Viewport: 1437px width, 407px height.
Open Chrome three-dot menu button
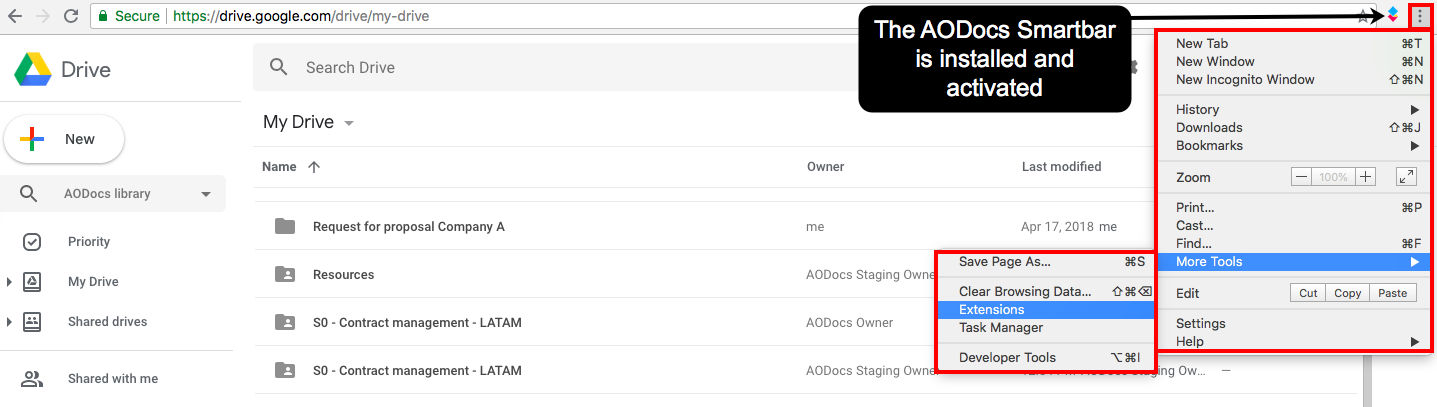(1420, 15)
